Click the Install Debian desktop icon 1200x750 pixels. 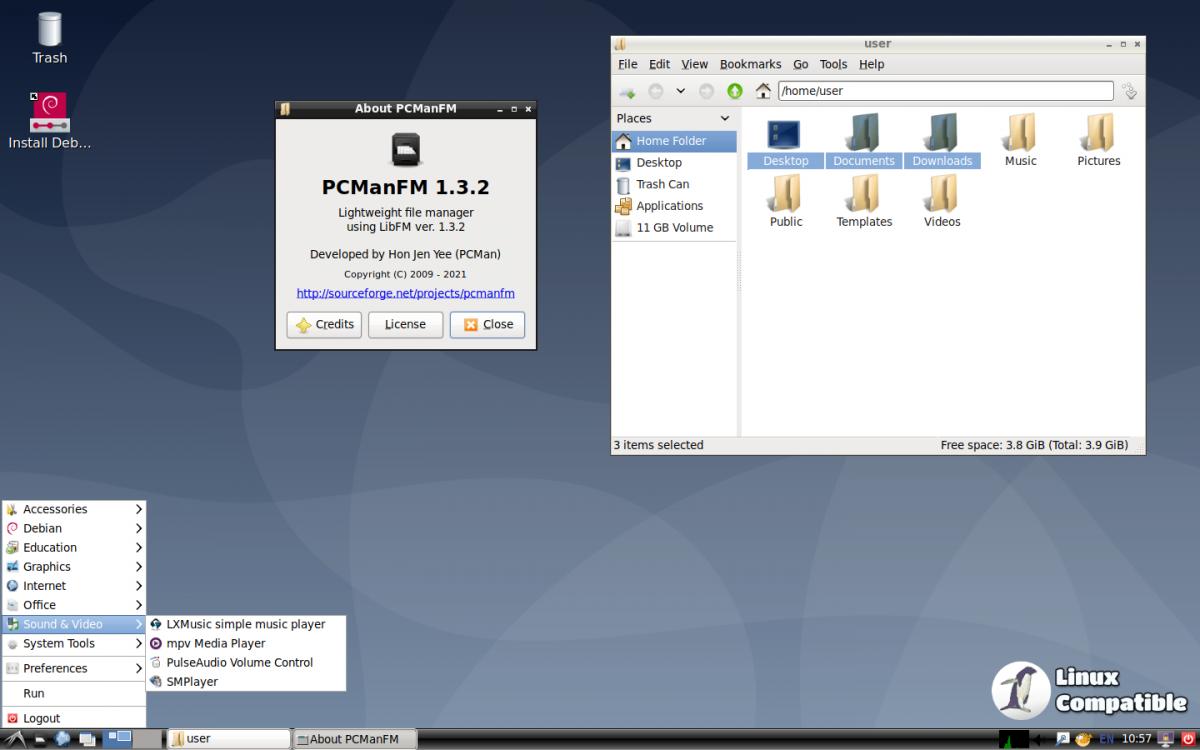(49, 120)
